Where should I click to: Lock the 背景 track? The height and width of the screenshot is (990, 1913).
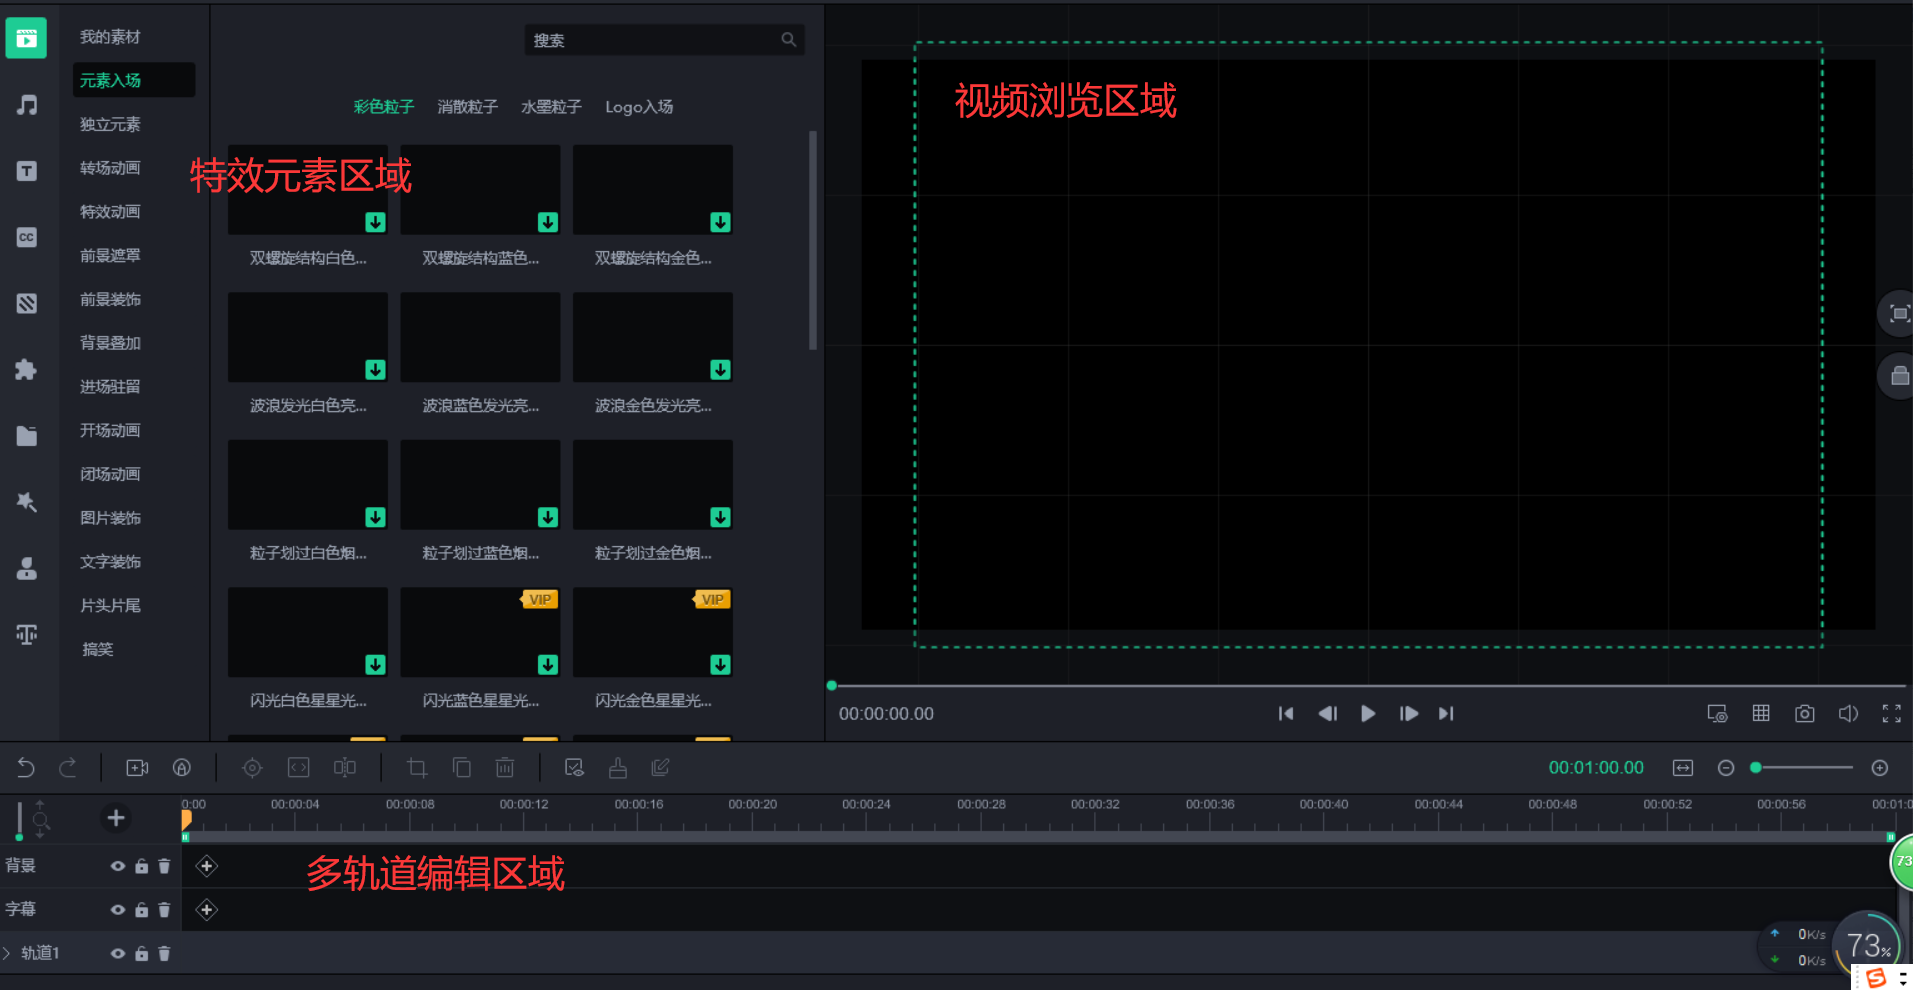tap(142, 866)
